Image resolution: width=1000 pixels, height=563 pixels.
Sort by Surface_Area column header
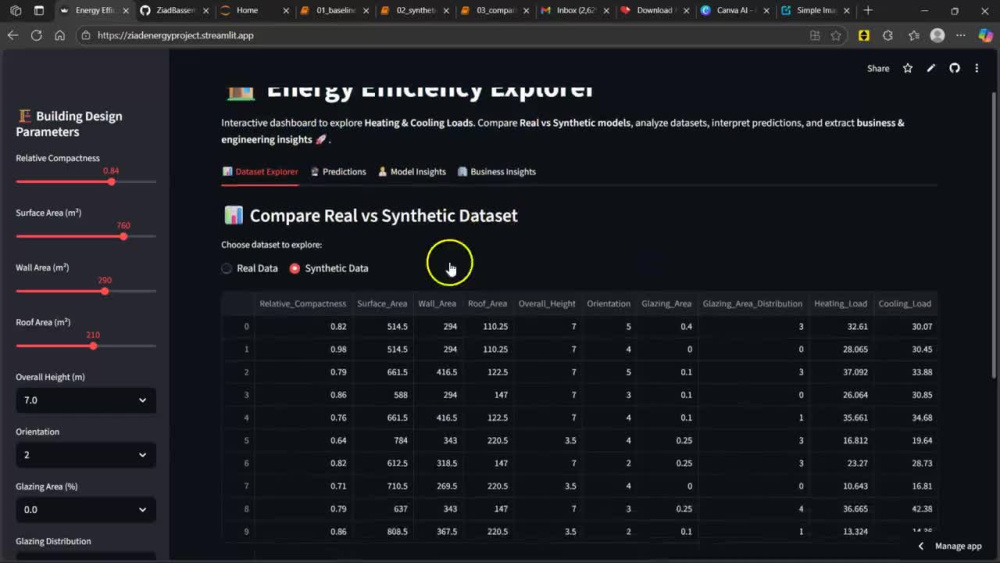382,304
